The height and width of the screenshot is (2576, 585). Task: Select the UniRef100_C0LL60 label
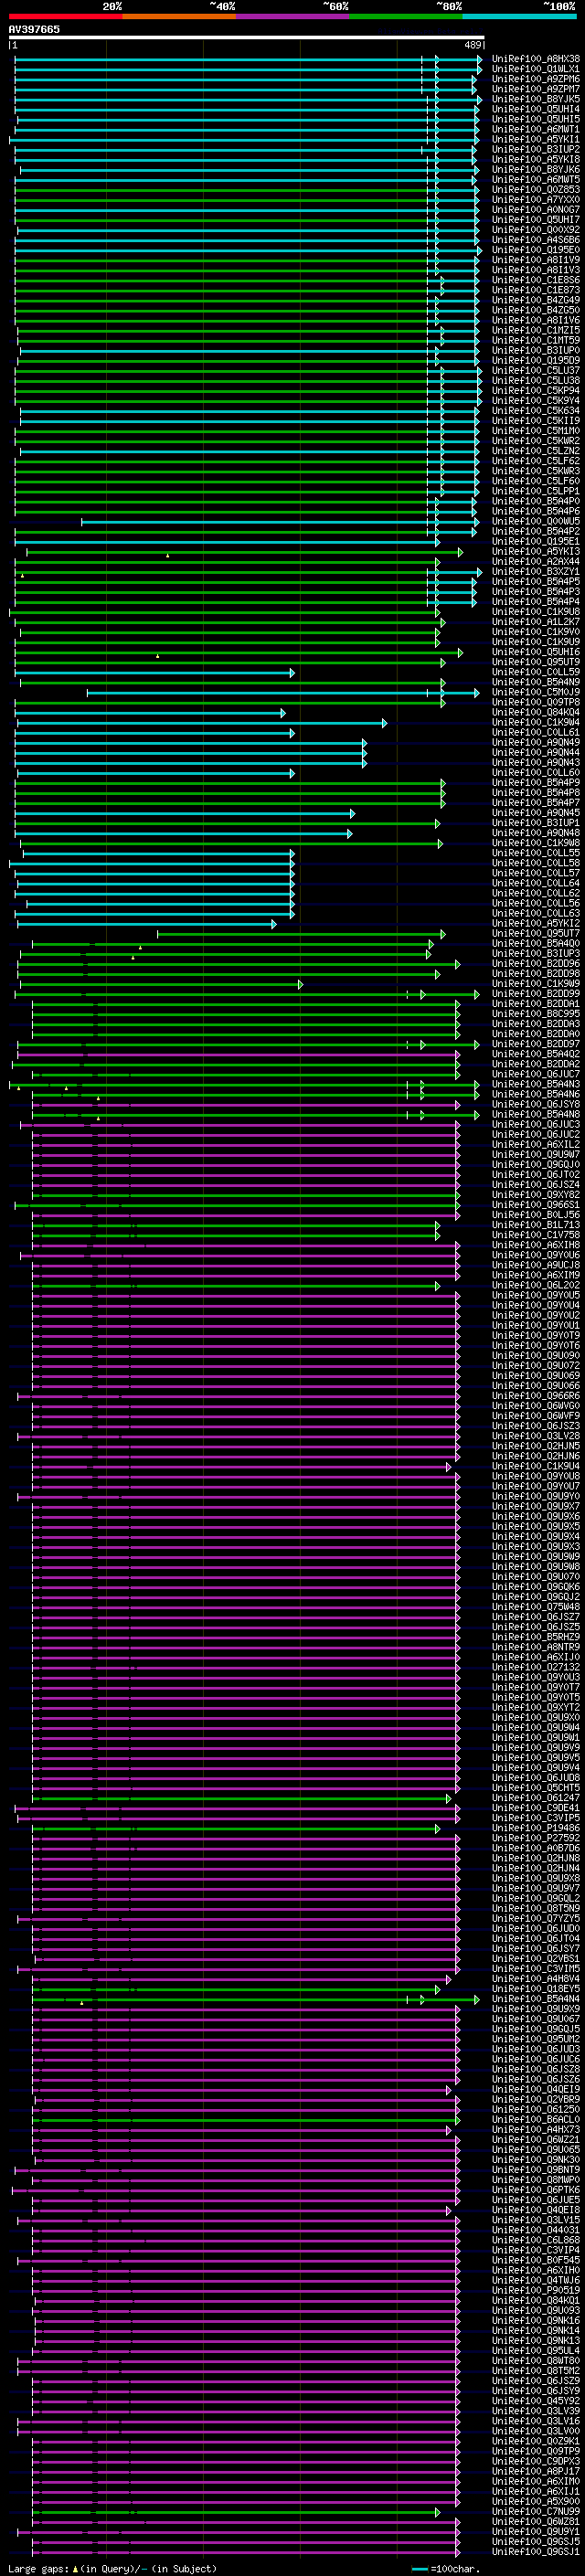coord(536,772)
